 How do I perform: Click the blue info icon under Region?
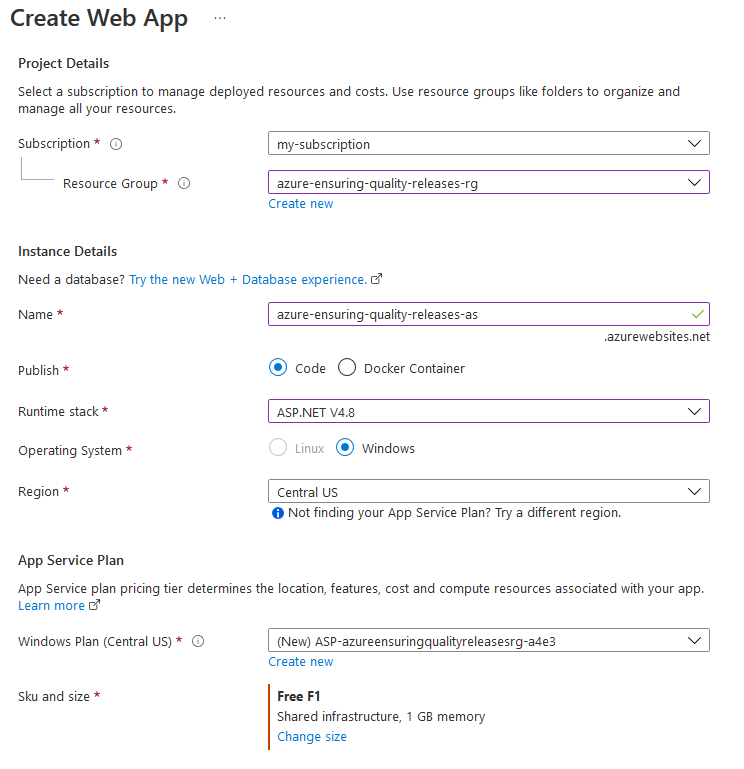click(278, 513)
